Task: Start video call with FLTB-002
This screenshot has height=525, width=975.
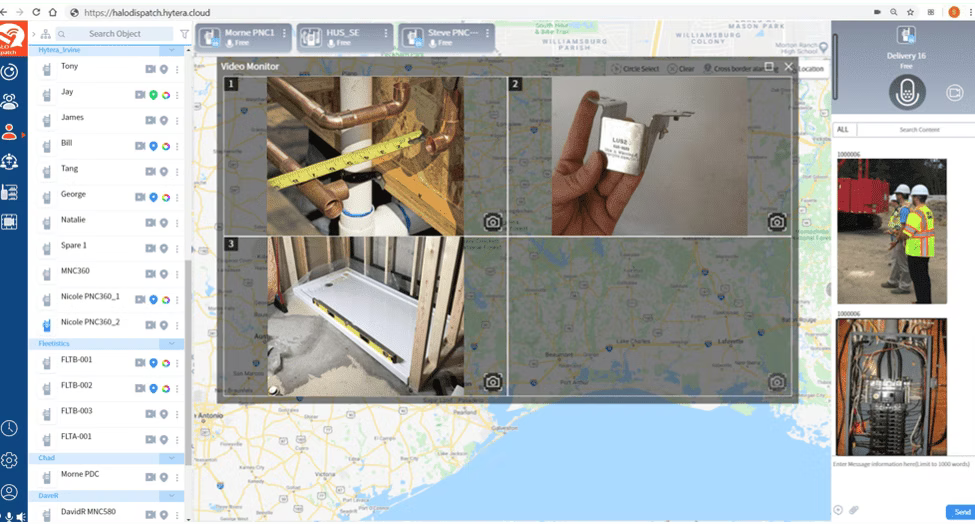Action: 140,388
